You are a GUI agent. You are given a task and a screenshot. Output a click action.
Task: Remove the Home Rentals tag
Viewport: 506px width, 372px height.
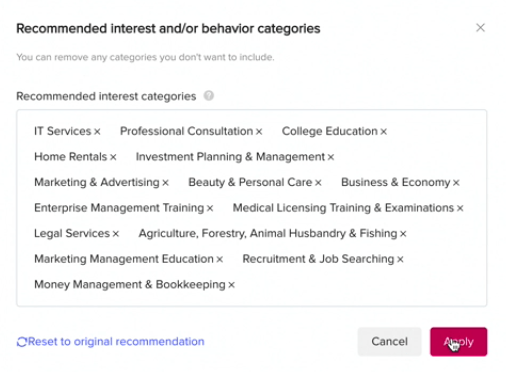113,157
